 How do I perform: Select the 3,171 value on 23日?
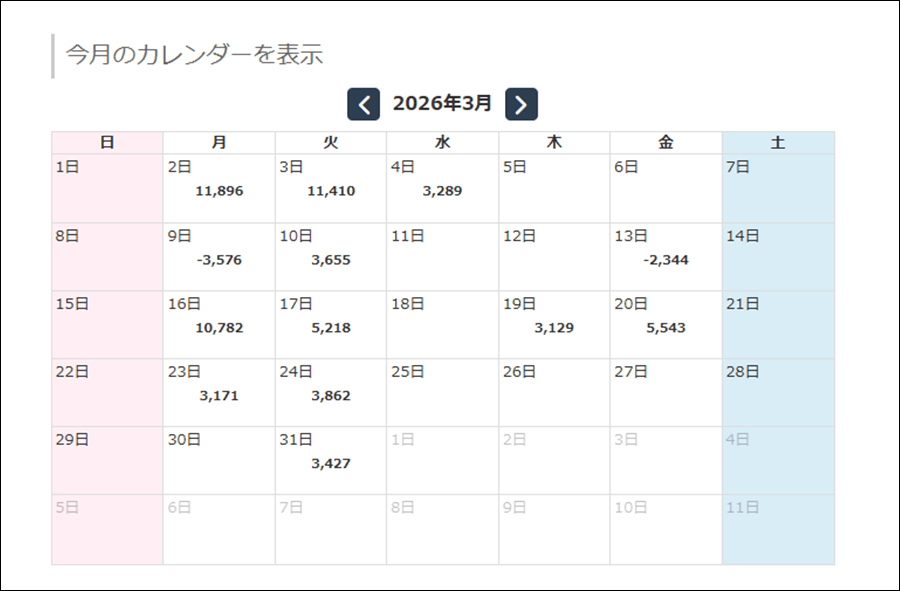point(220,396)
